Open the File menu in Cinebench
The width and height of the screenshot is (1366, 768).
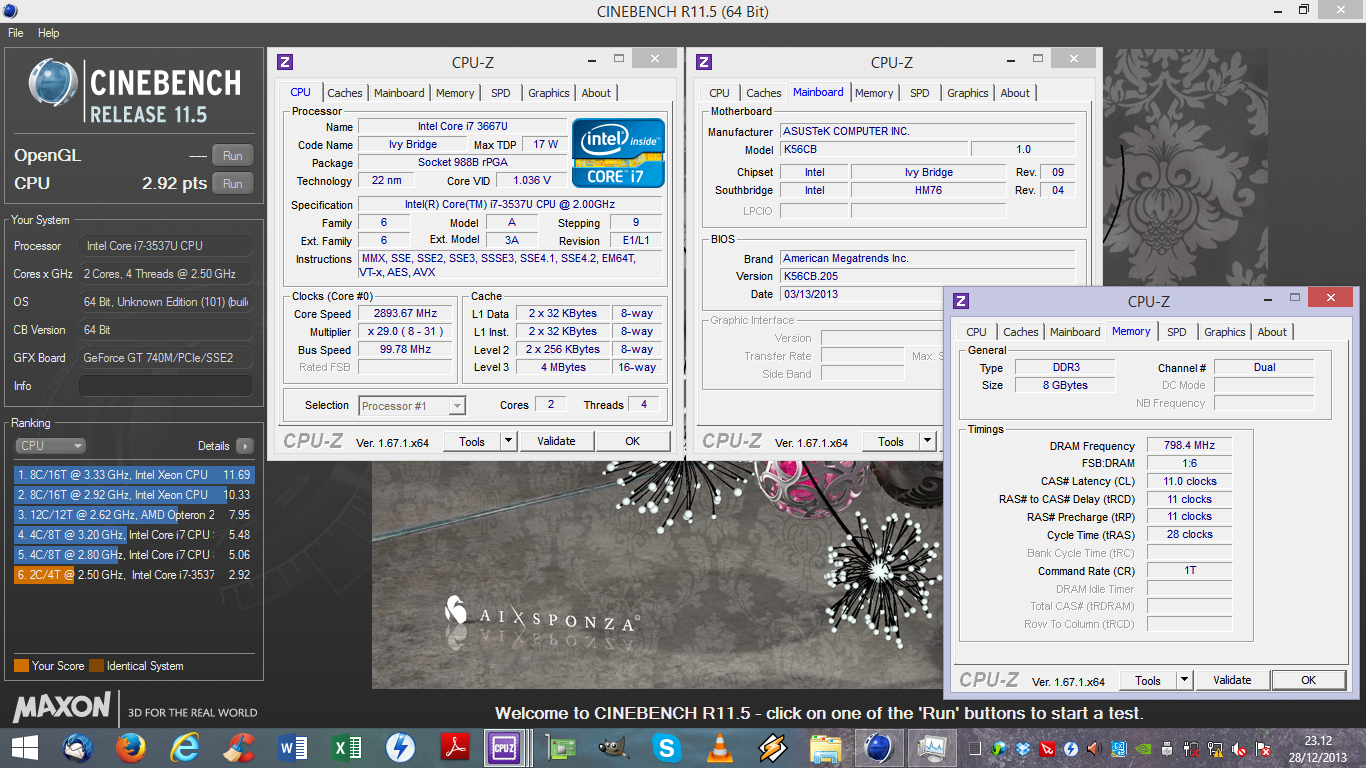(x=15, y=33)
